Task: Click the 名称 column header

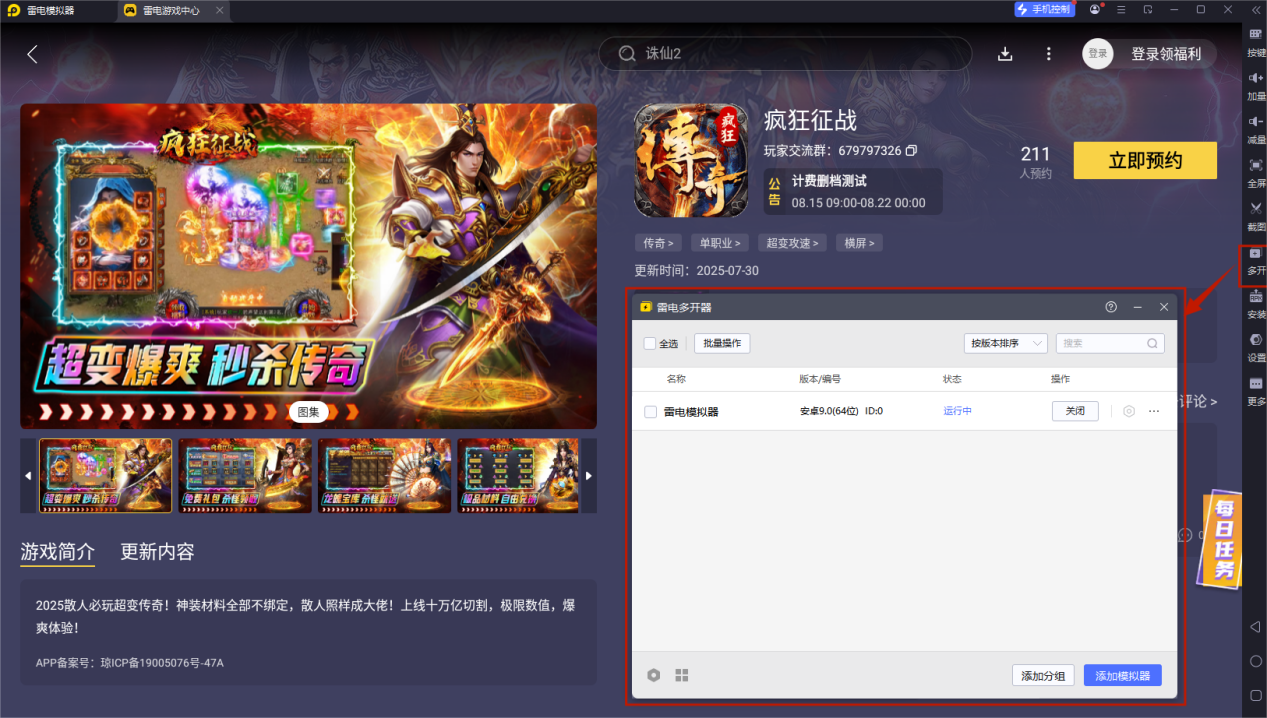Action: coord(676,379)
